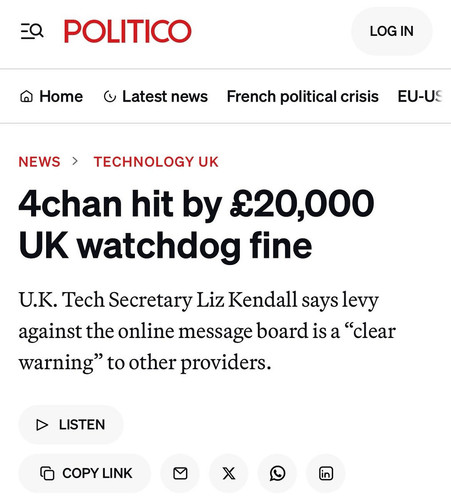Open the menu and search icon
Viewport: 451px width, 500px height.
click(x=32, y=31)
